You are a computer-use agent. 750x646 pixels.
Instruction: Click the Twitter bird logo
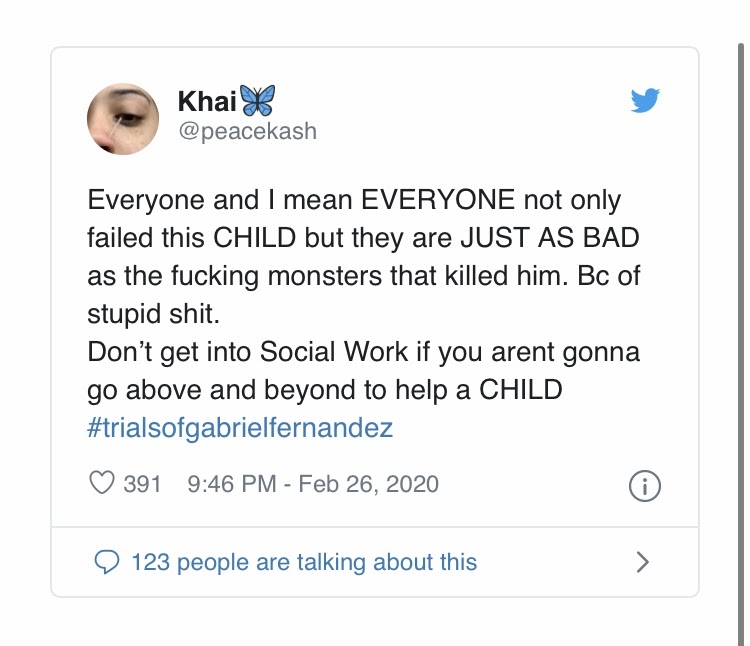[x=645, y=101]
